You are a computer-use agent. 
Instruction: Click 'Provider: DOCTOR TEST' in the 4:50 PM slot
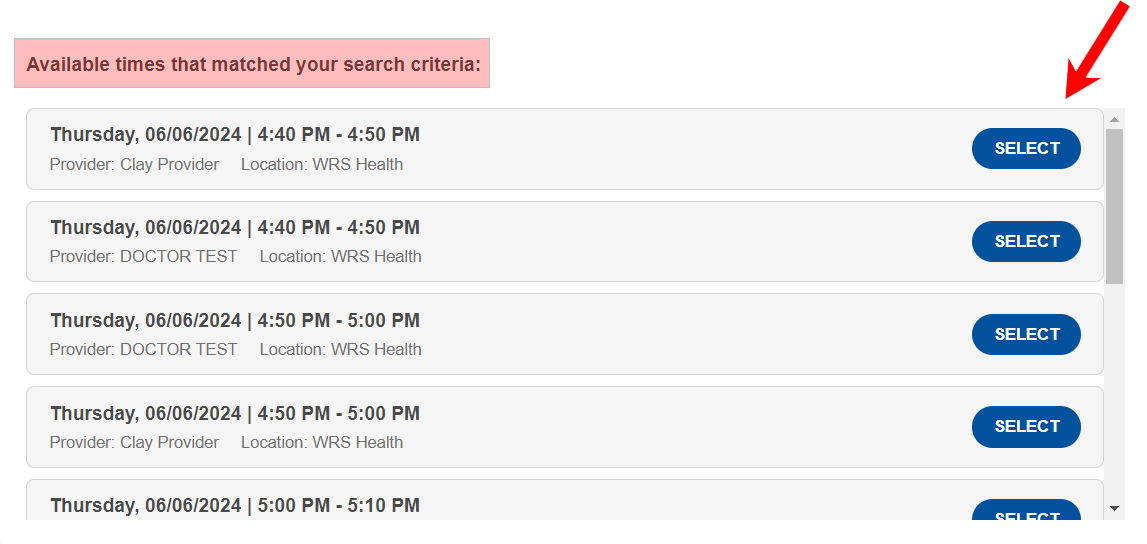click(143, 350)
